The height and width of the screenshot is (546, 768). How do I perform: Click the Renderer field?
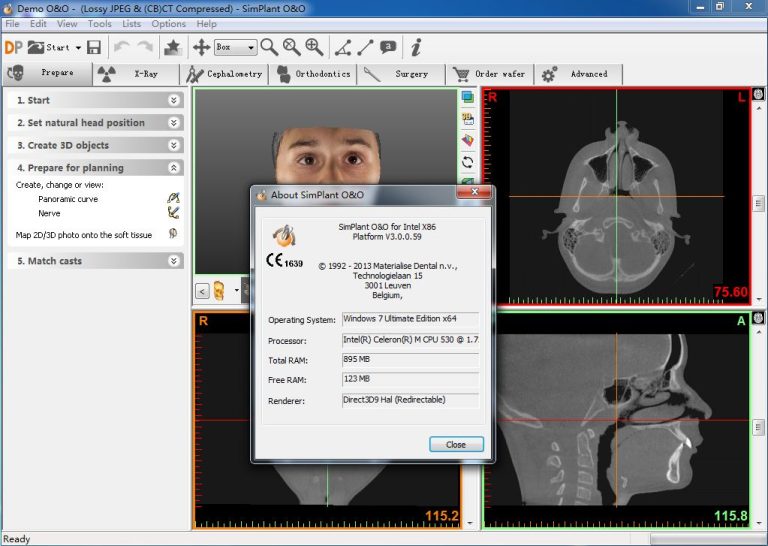coord(410,400)
